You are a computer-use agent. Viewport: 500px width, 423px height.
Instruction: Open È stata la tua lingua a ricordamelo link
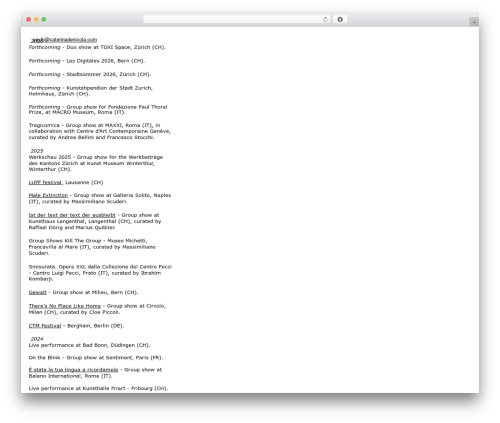point(73,370)
